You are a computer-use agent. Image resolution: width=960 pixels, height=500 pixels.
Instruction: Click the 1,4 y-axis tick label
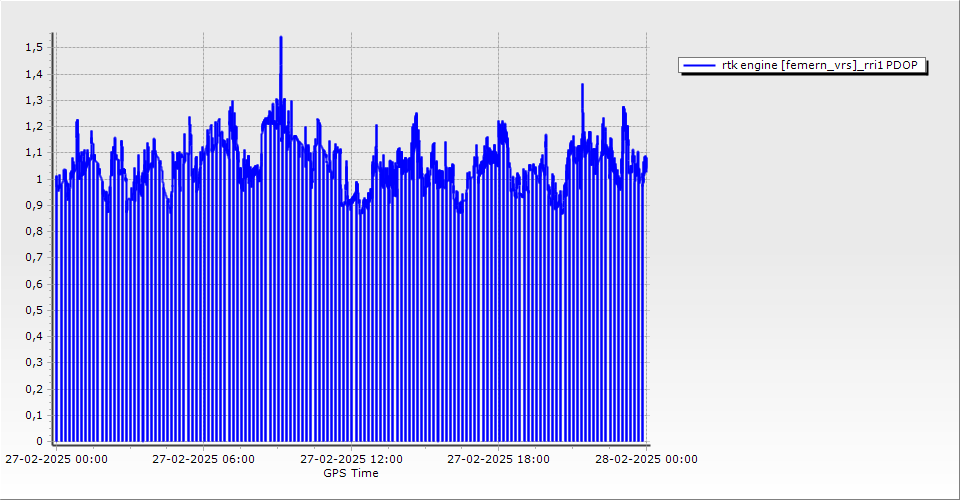34,74
